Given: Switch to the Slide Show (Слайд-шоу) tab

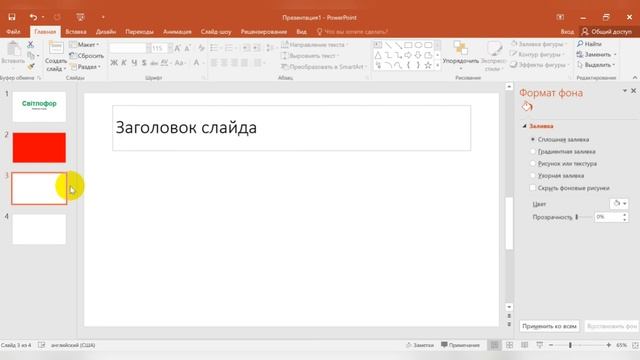Looking at the screenshot, I should pos(216,31).
